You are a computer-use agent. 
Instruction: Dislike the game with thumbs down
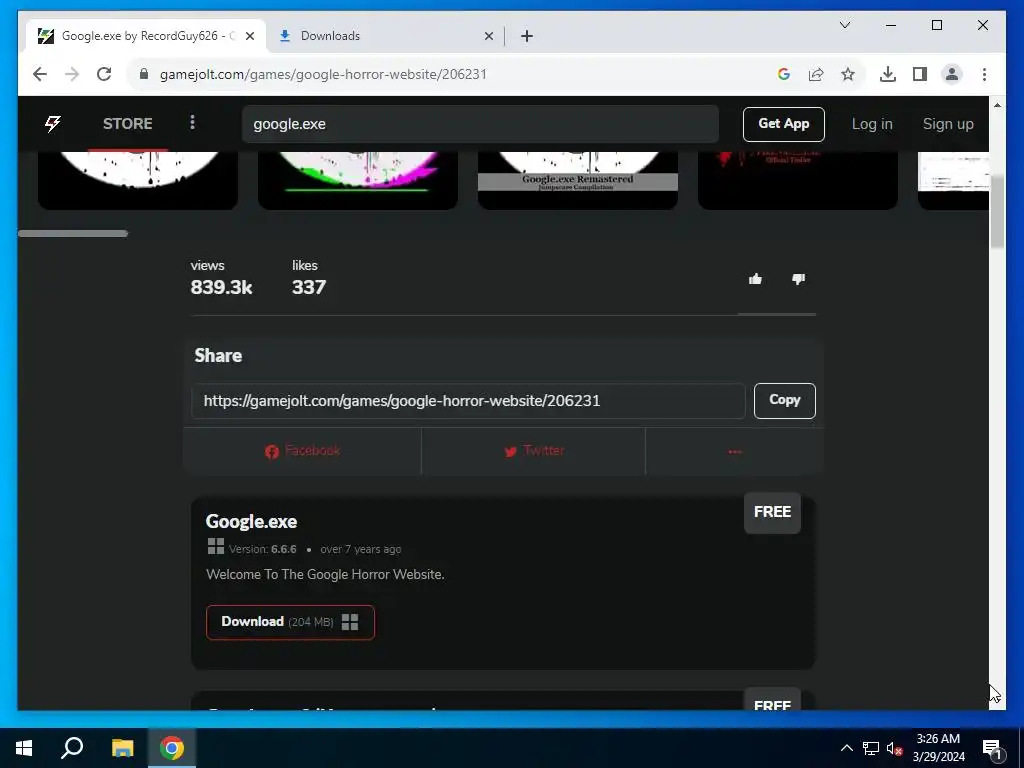coord(798,280)
